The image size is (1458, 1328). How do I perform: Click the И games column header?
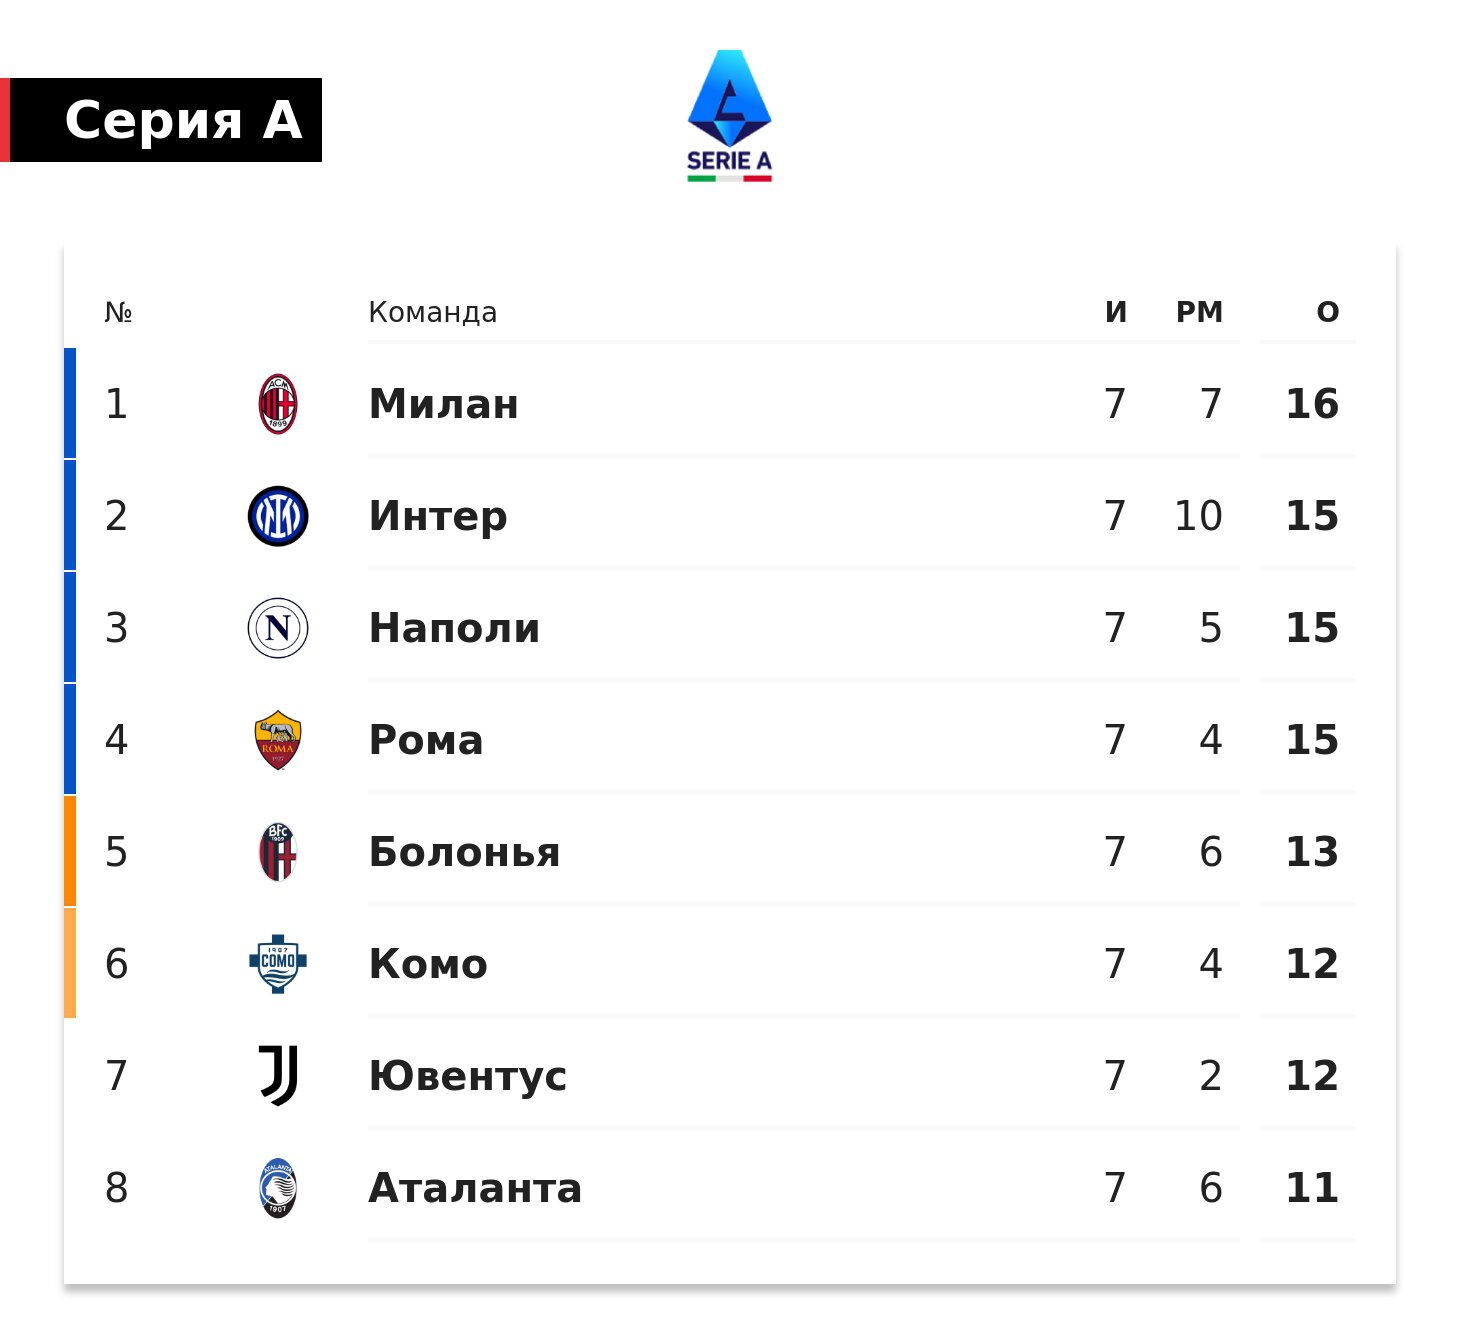click(1116, 312)
